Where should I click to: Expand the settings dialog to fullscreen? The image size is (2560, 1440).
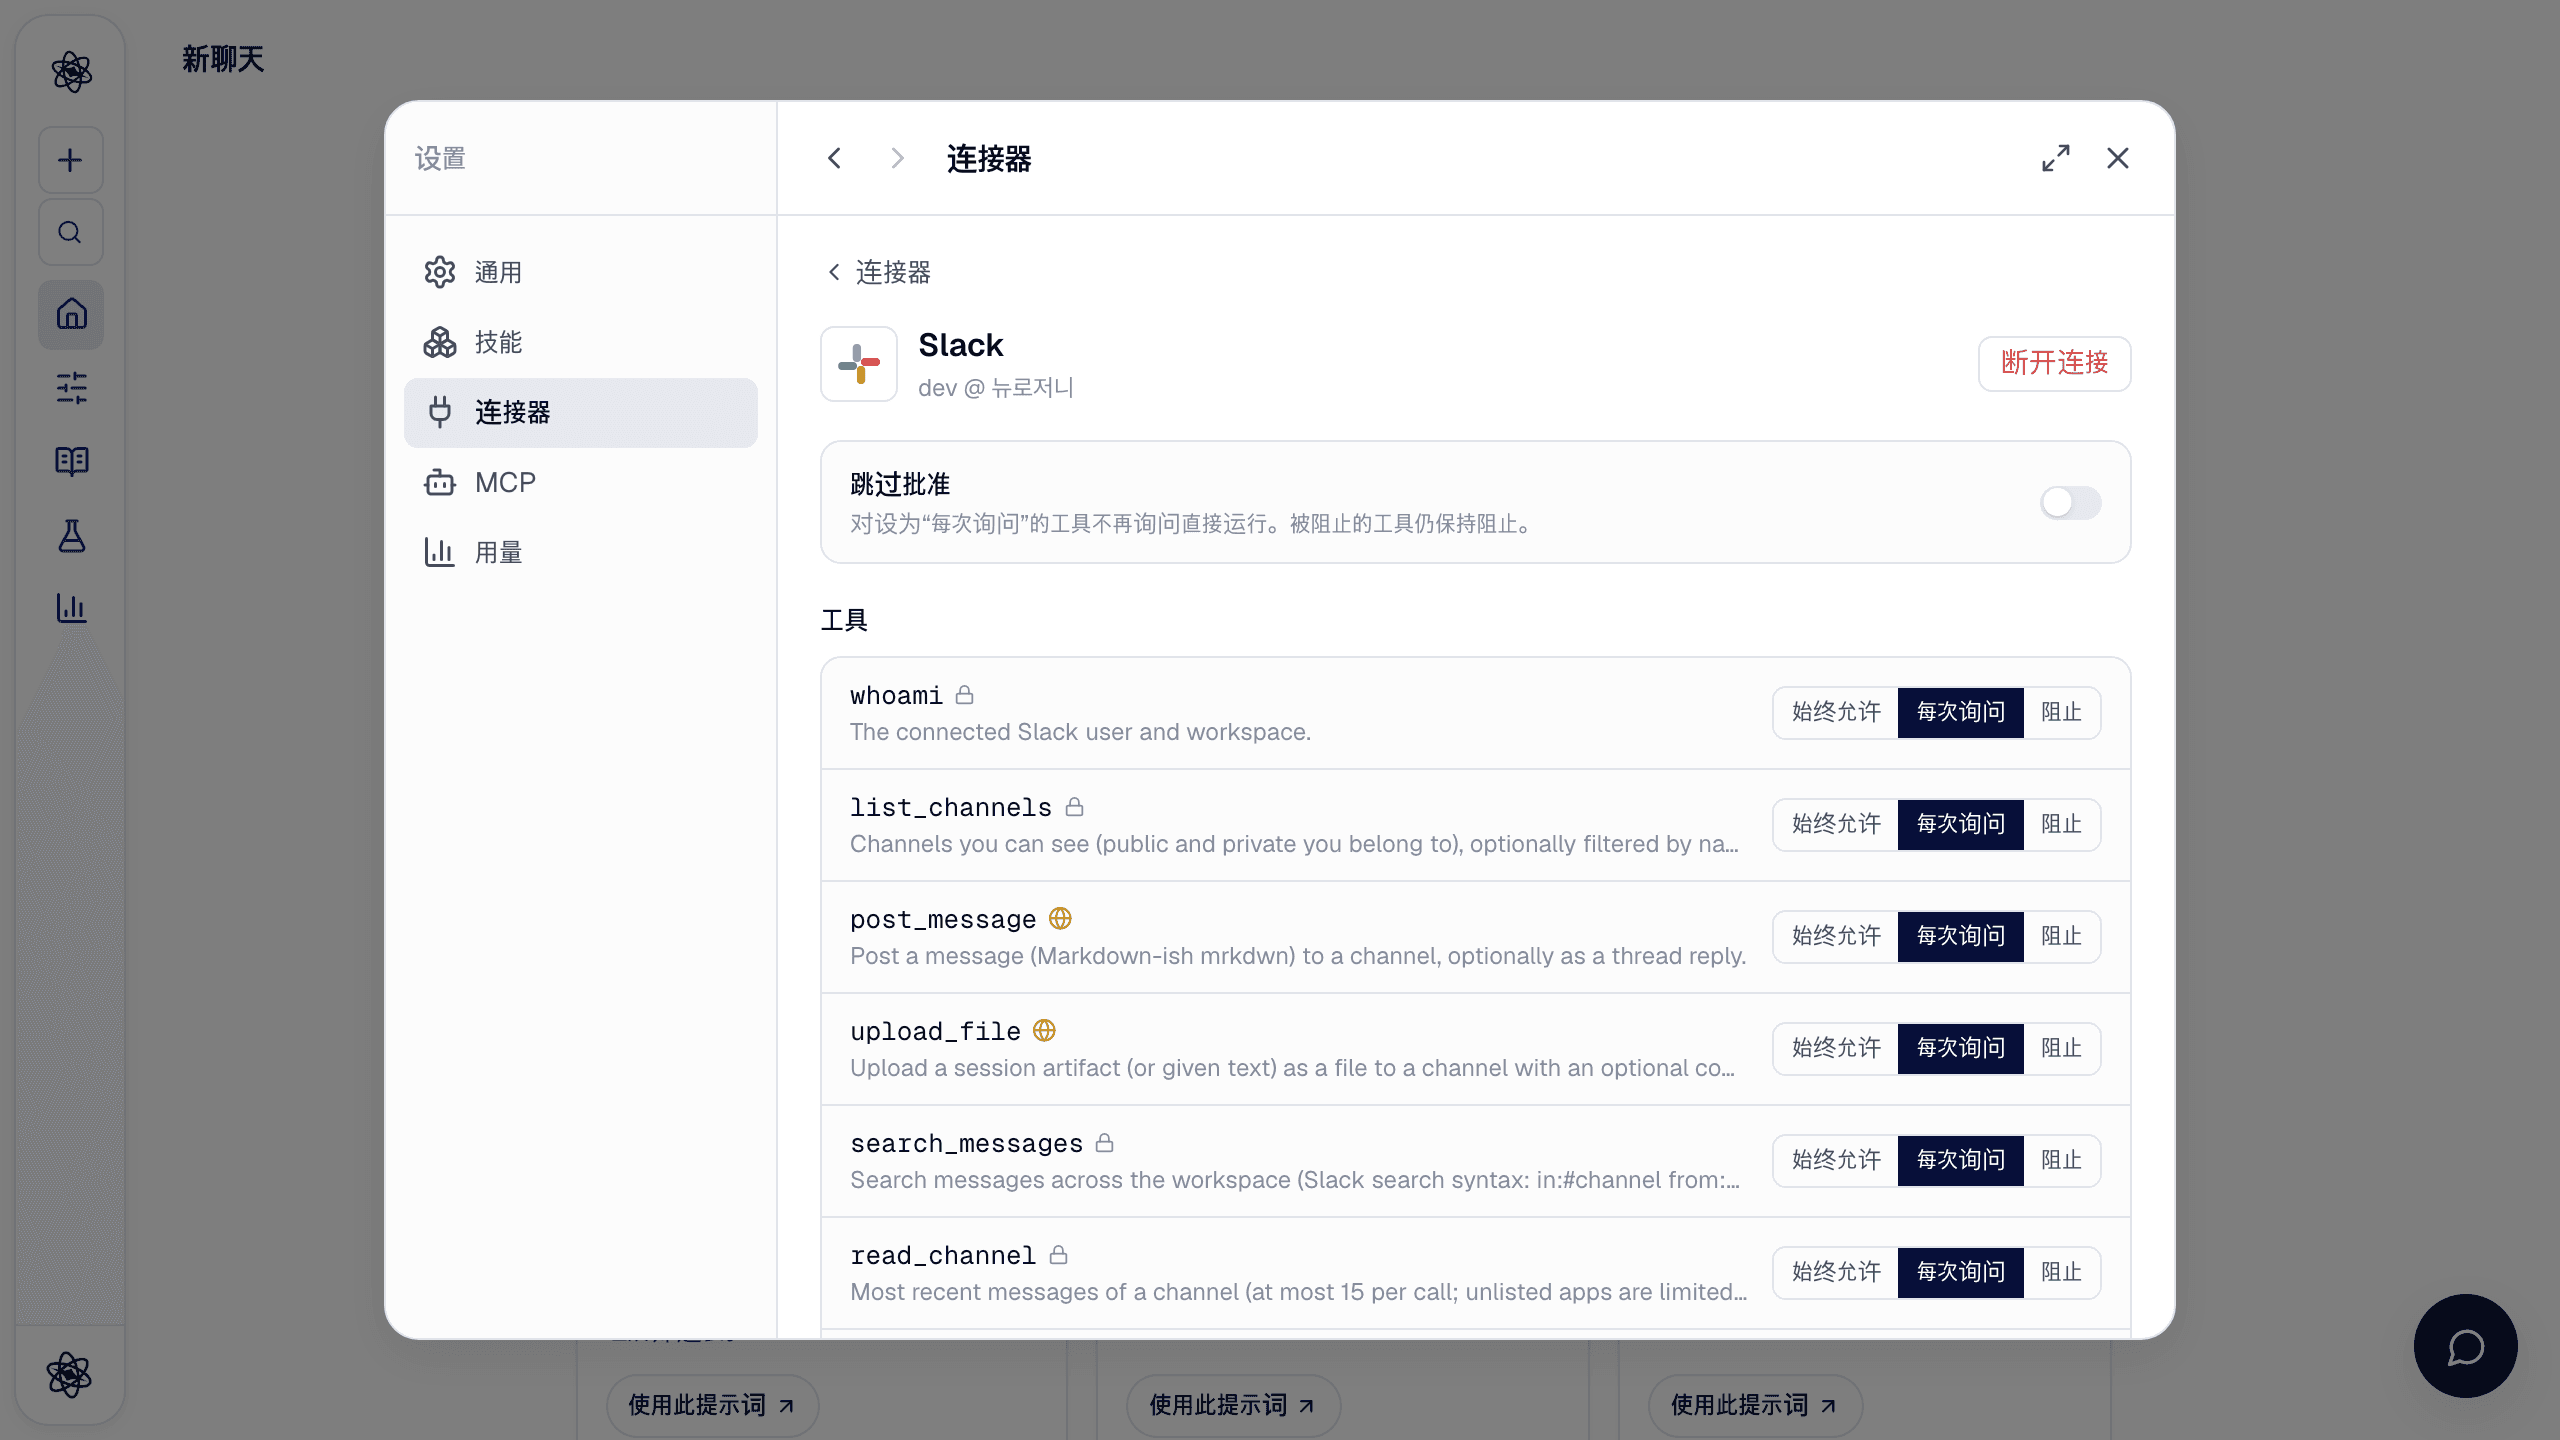[x=2056, y=158]
